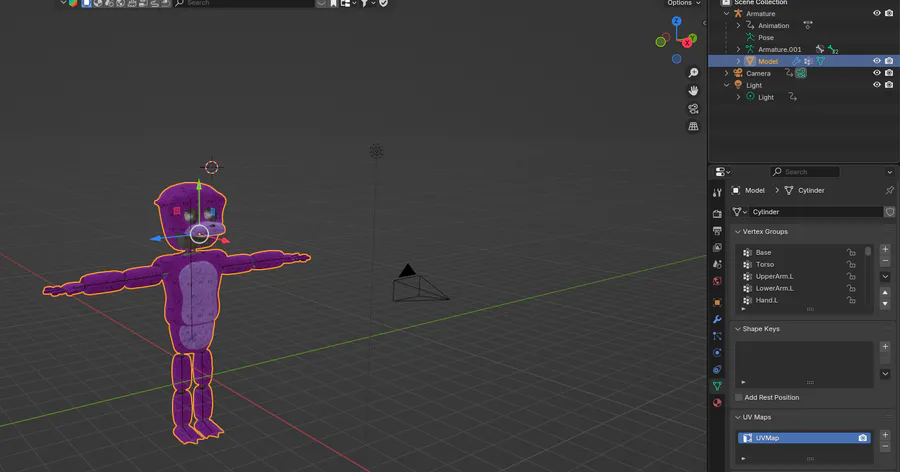Move vertex group down with the arrow
900x472 pixels.
pos(885,304)
